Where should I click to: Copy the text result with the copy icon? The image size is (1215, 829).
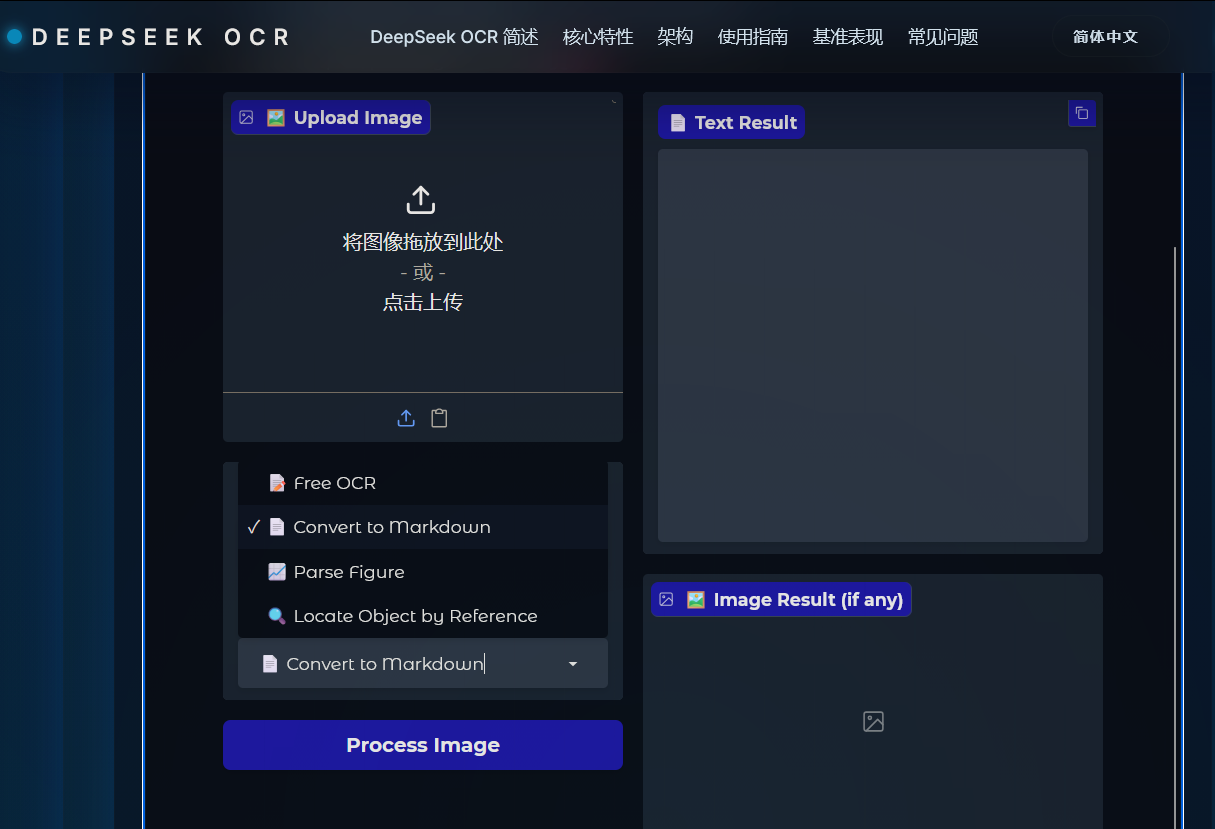pyautogui.click(x=1081, y=113)
